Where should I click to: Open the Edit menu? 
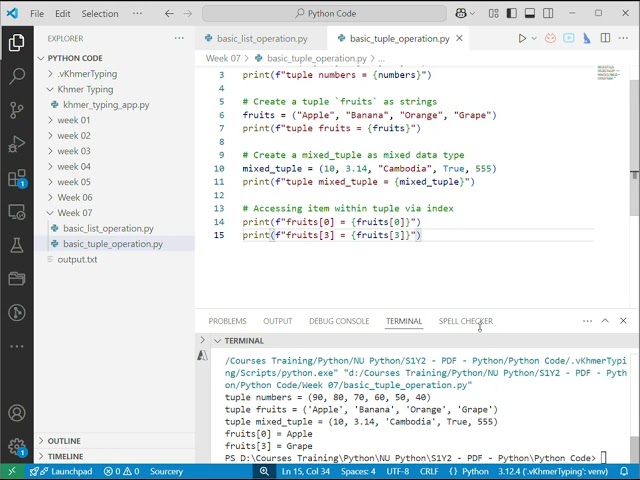click(x=62, y=13)
